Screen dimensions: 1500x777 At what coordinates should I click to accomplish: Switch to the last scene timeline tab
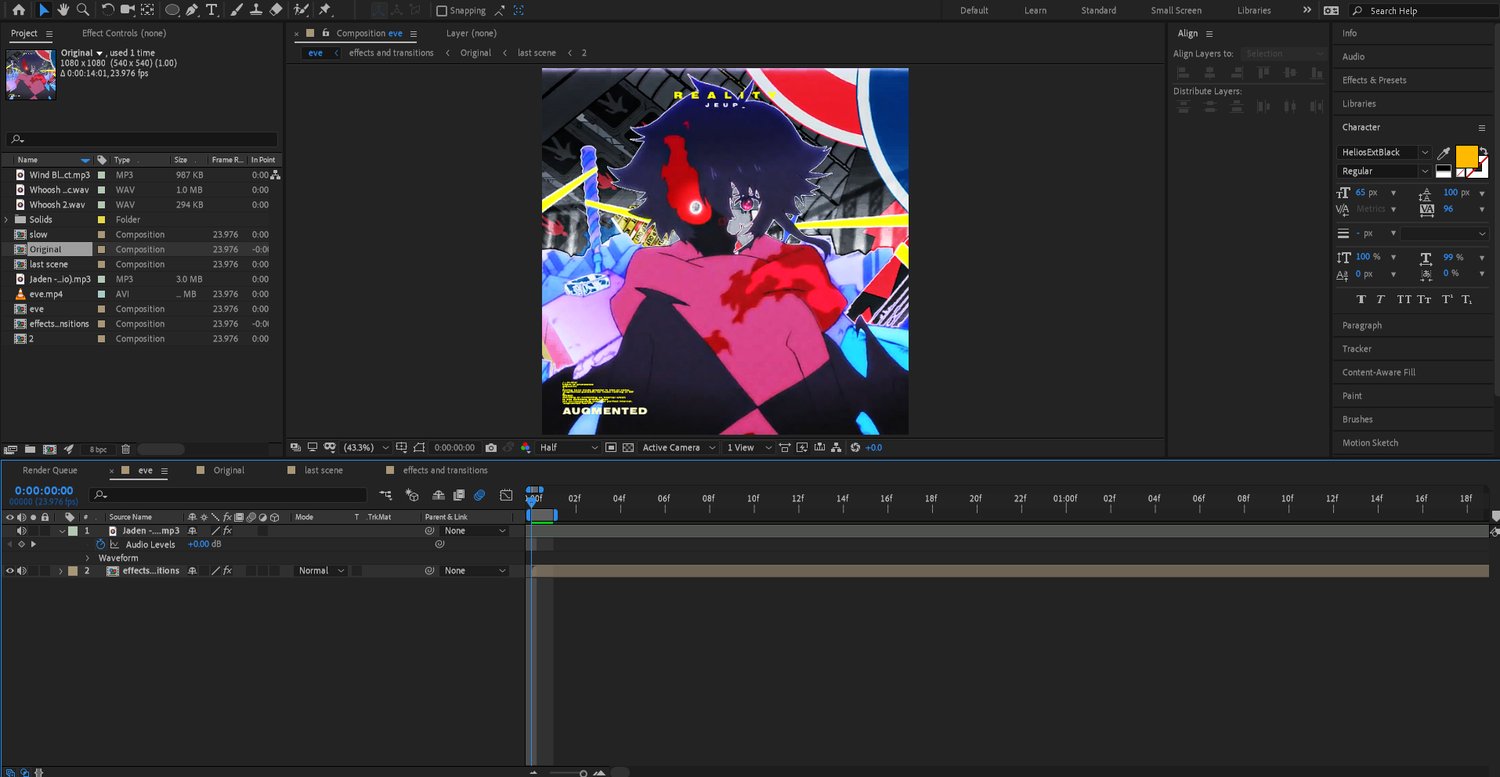coord(323,470)
